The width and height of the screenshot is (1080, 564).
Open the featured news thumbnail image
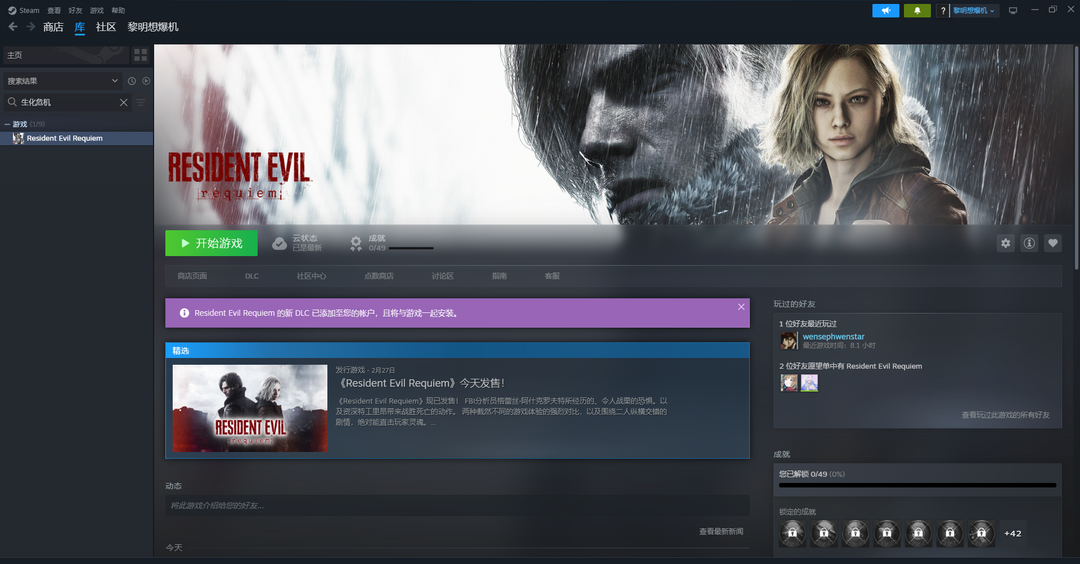[250, 408]
